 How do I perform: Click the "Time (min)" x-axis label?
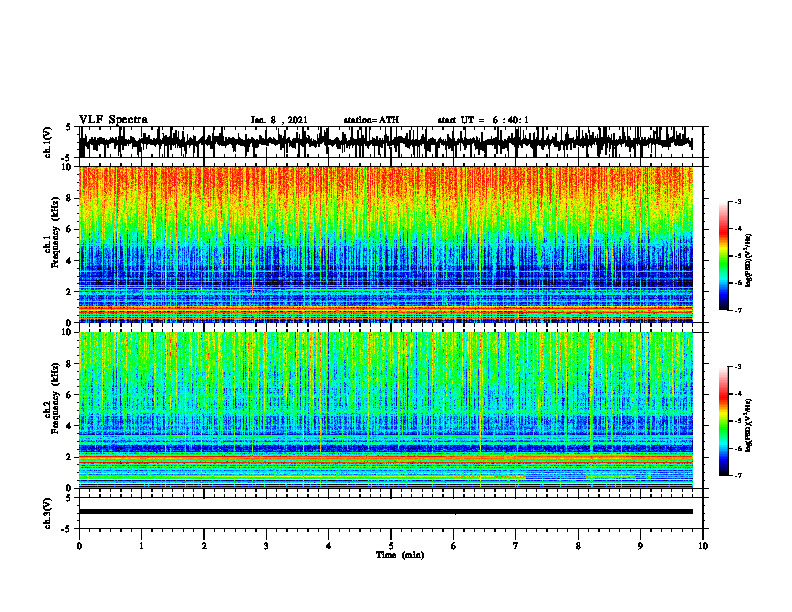click(400, 555)
